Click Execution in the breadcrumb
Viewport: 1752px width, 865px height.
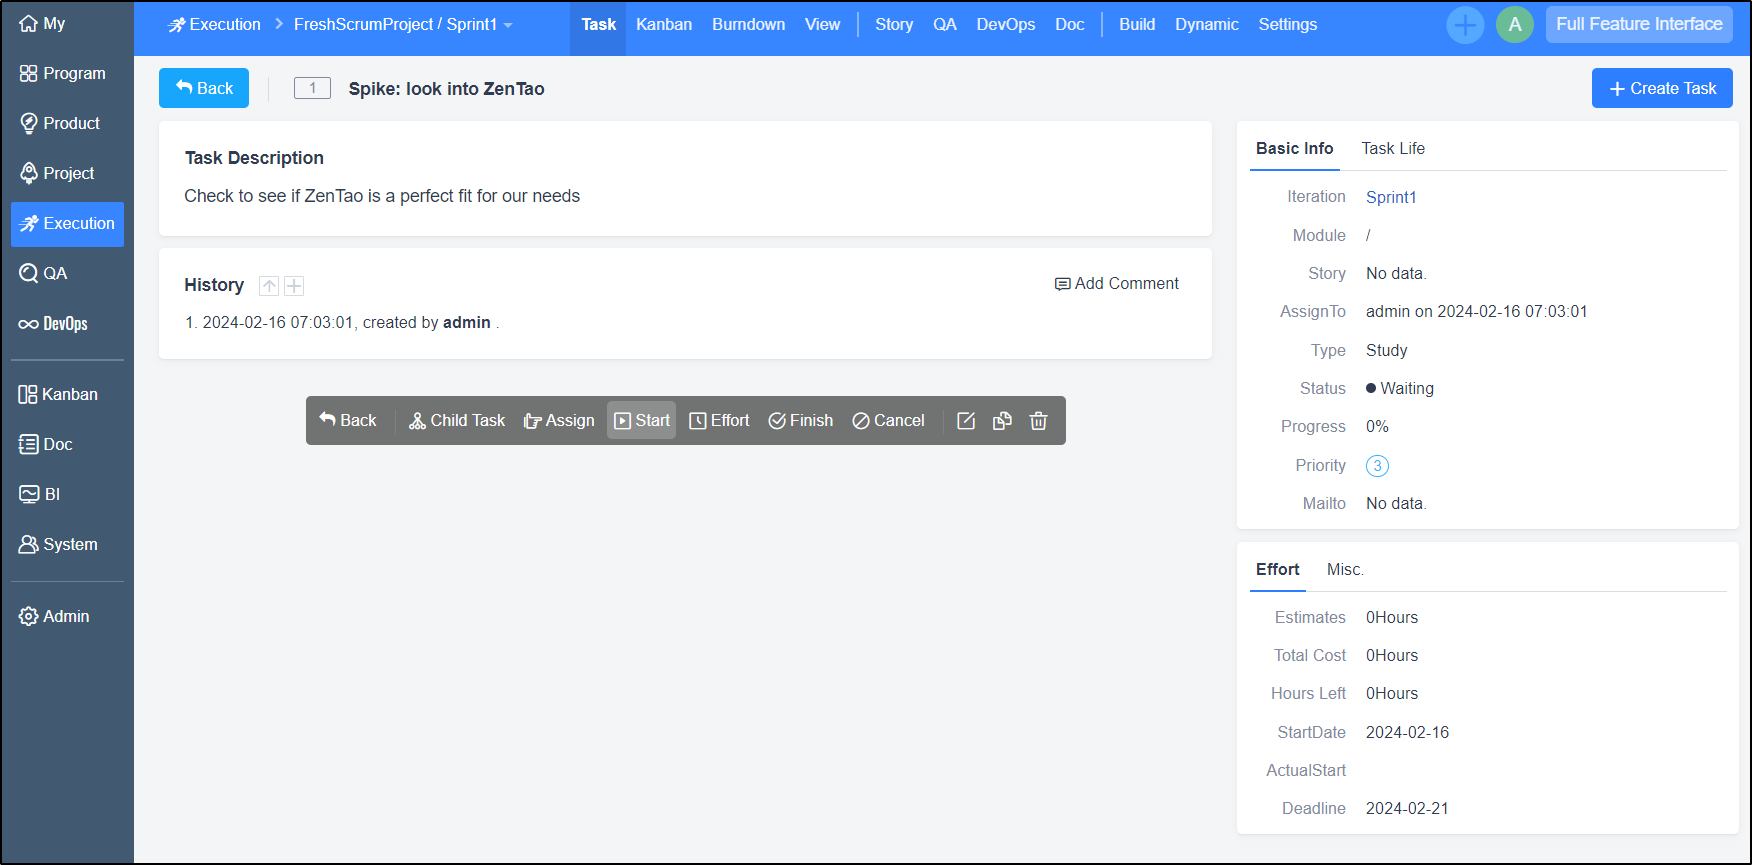coord(214,24)
